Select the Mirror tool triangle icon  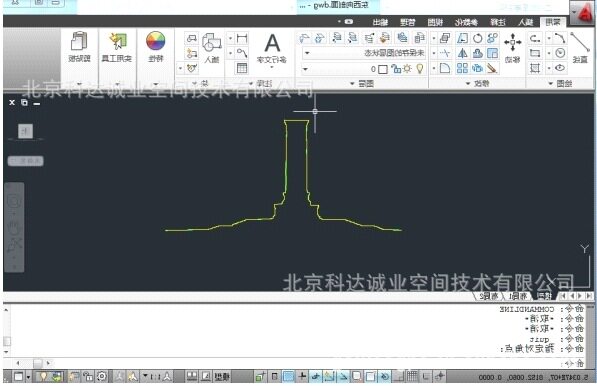coord(462,53)
